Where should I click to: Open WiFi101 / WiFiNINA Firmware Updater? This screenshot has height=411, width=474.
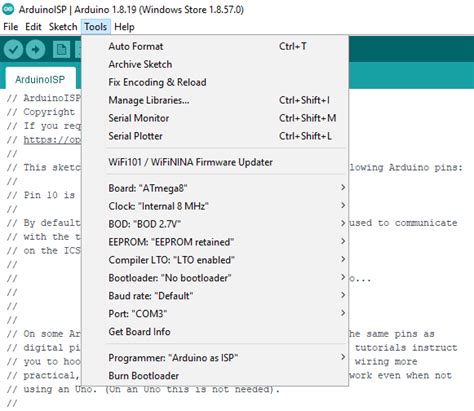coord(215,162)
